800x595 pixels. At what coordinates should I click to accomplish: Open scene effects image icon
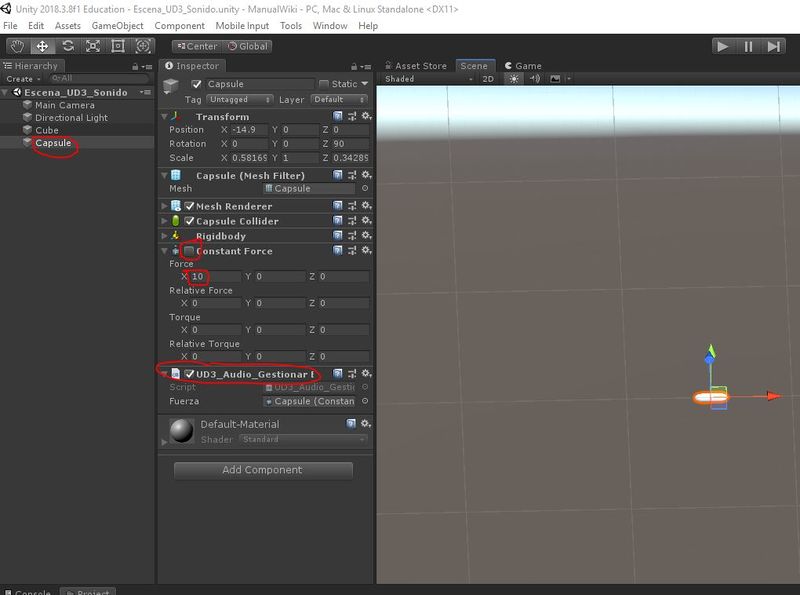(555, 79)
